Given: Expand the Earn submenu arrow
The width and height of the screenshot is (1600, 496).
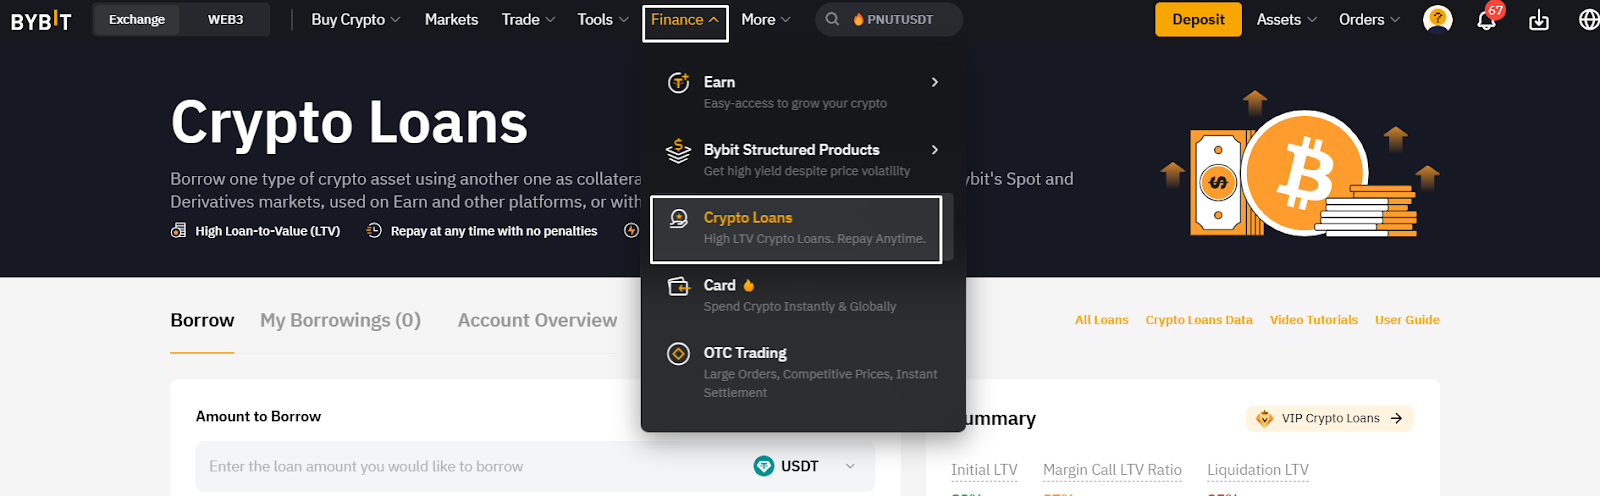Looking at the screenshot, I should (x=935, y=82).
